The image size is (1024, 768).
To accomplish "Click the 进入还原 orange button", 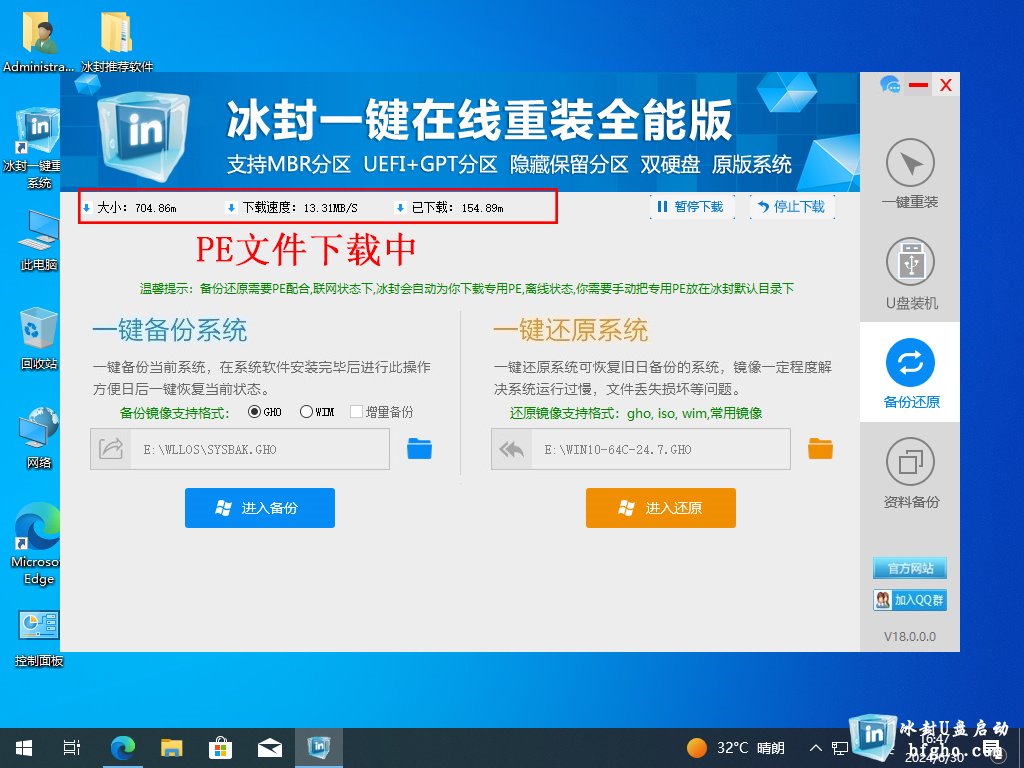I will pyautogui.click(x=661, y=508).
